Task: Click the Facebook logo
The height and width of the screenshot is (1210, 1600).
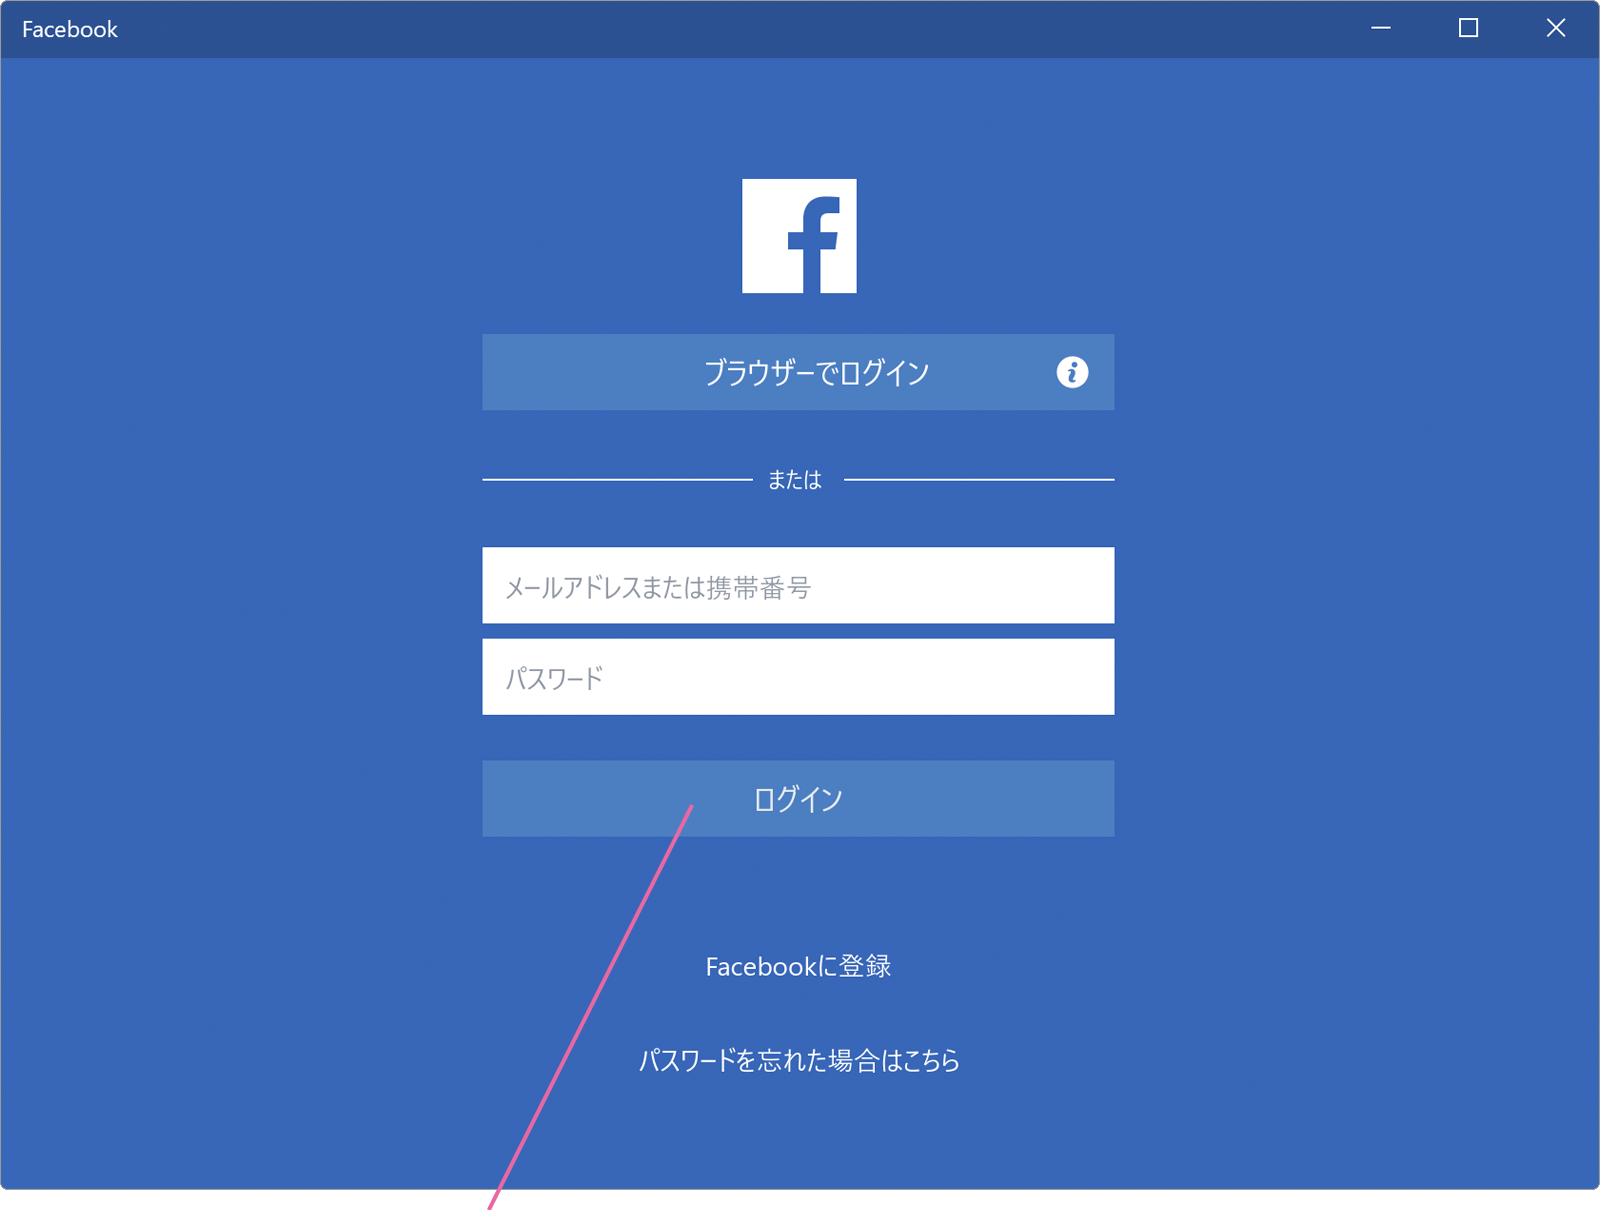Action: [799, 236]
